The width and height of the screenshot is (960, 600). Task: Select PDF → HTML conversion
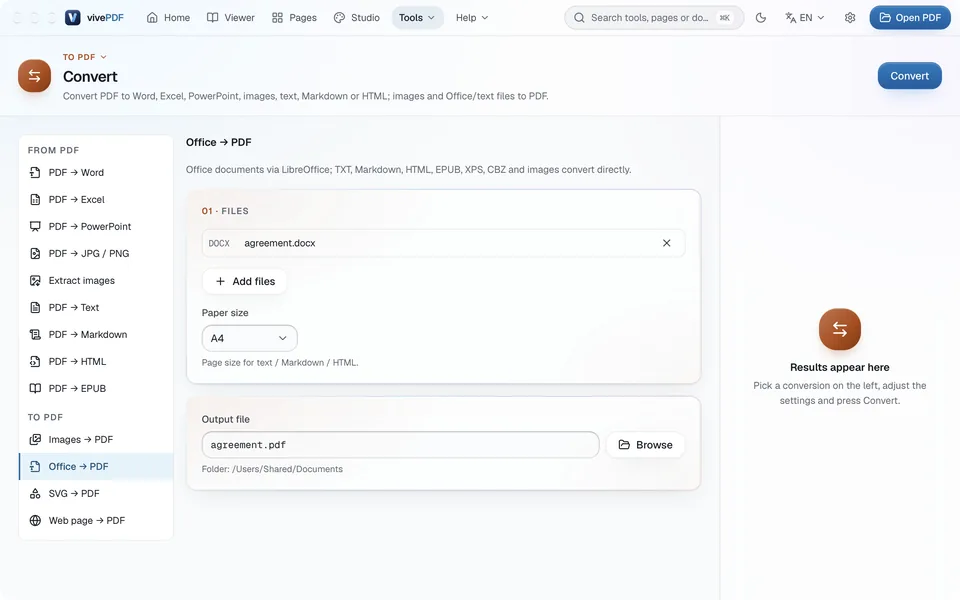(x=96, y=361)
